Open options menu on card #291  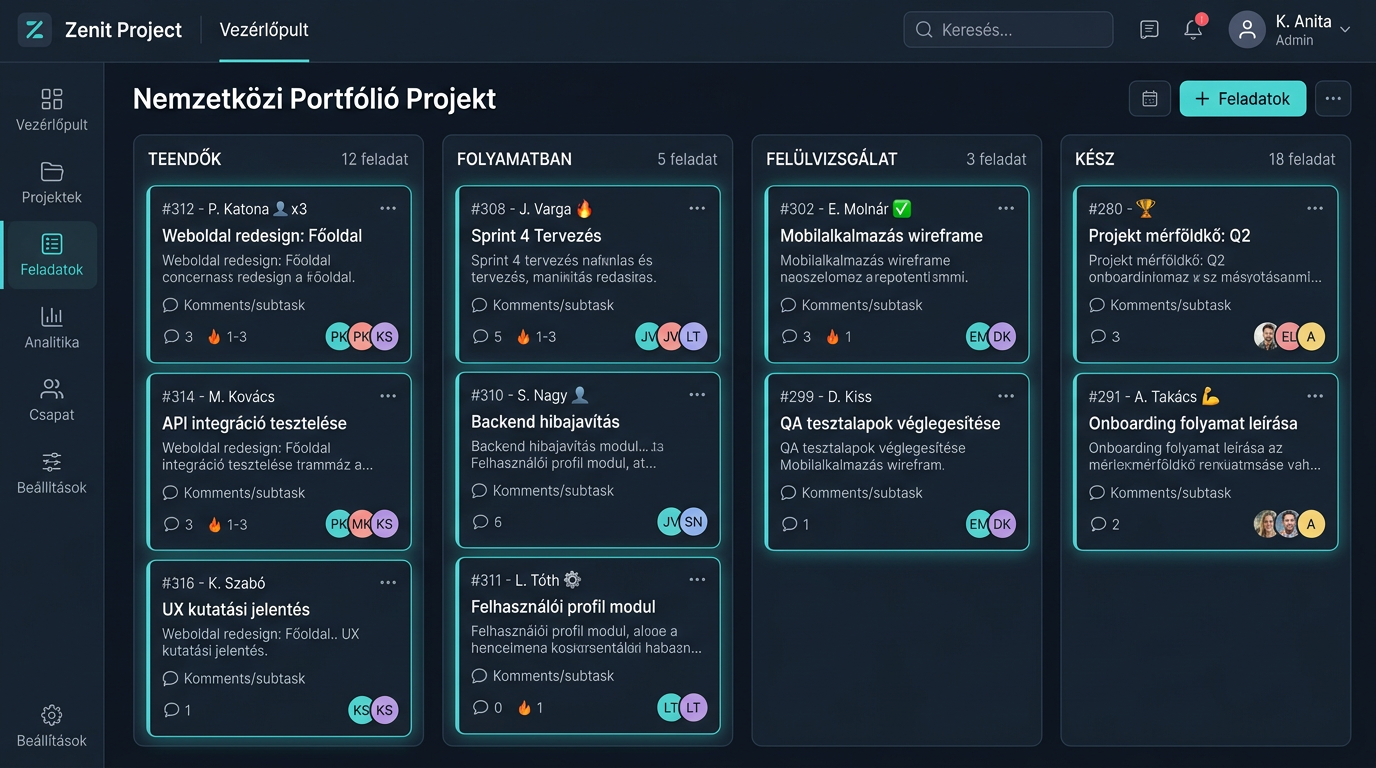pyautogui.click(x=1315, y=396)
